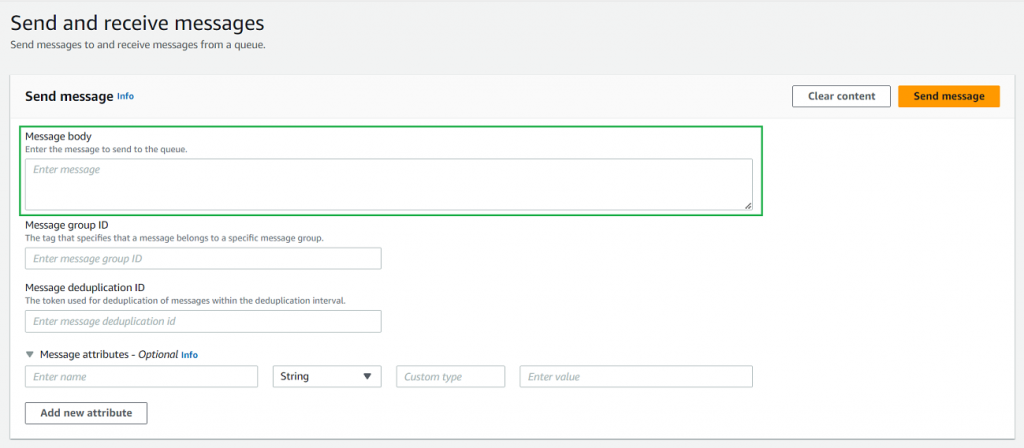Click the Custom type field

point(450,376)
